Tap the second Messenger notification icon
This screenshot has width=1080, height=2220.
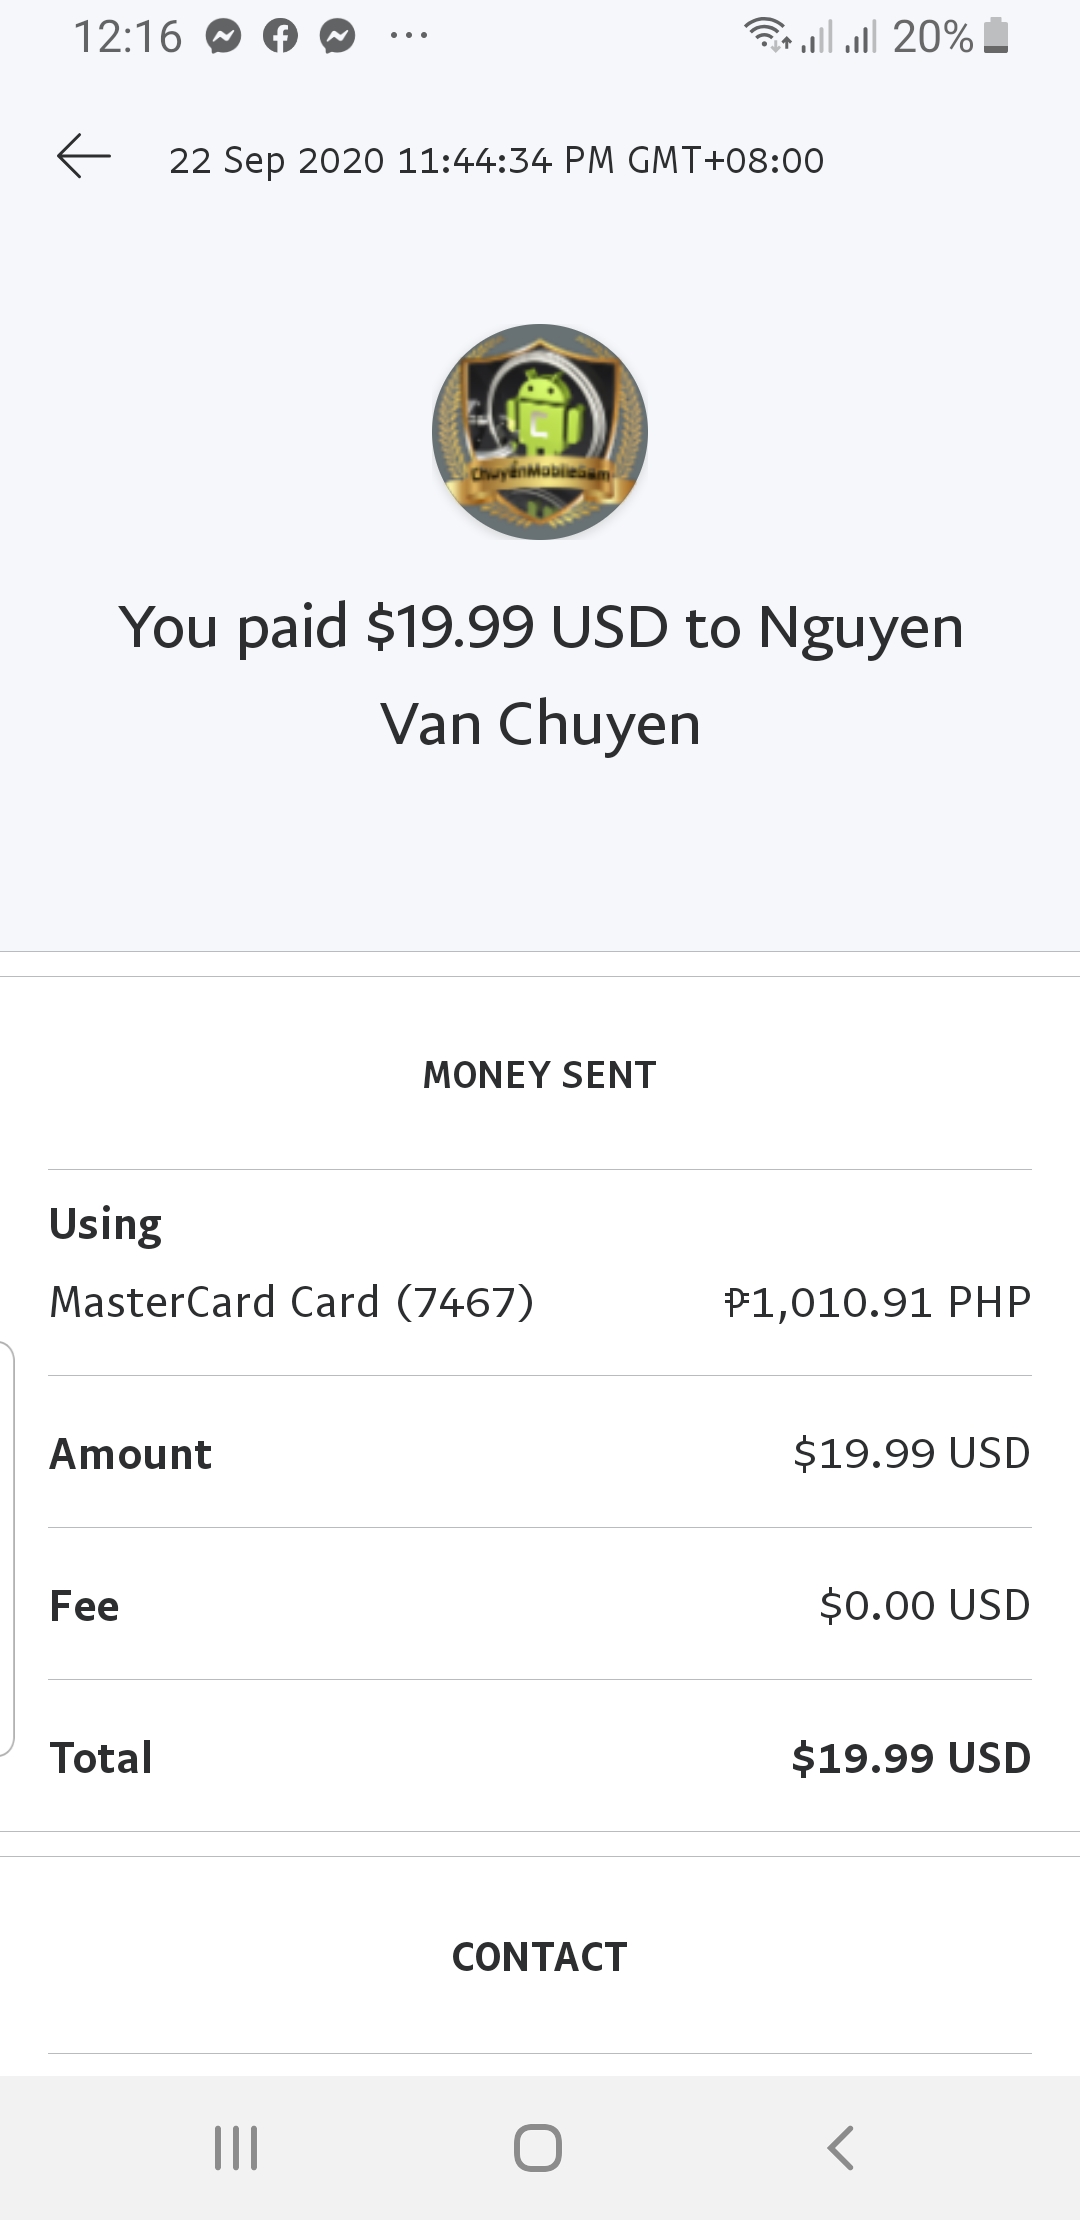coord(338,38)
